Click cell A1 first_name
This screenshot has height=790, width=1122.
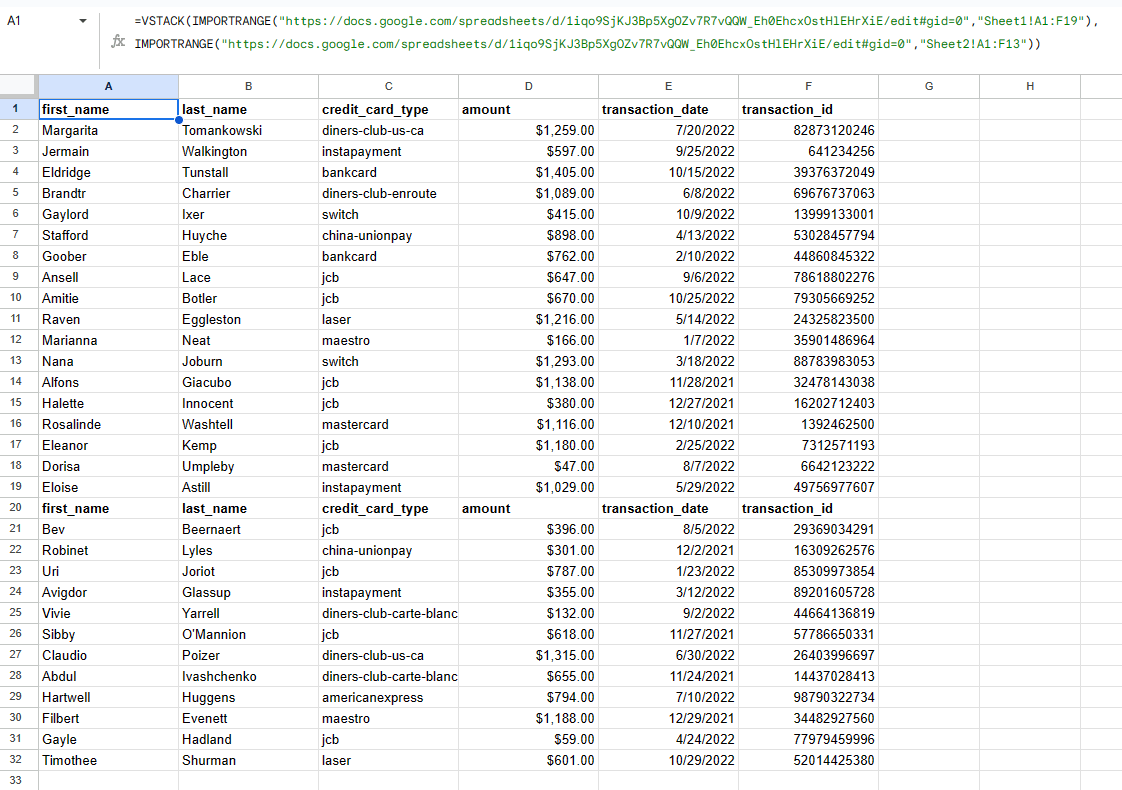108,109
